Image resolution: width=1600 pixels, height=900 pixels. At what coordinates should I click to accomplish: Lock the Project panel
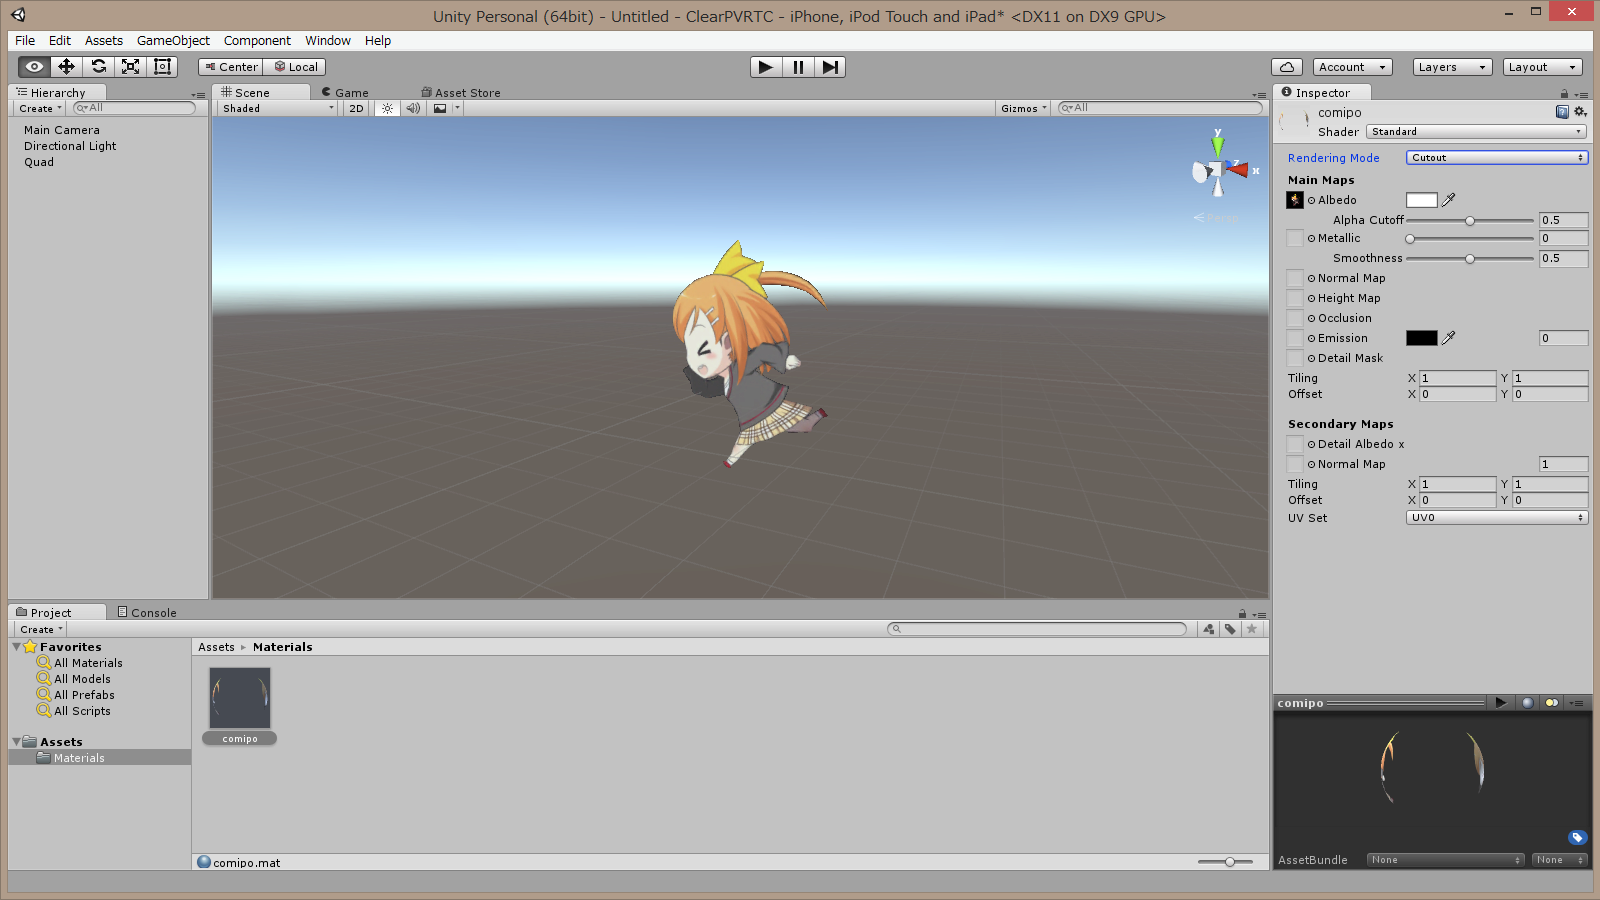click(x=1242, y=613)
